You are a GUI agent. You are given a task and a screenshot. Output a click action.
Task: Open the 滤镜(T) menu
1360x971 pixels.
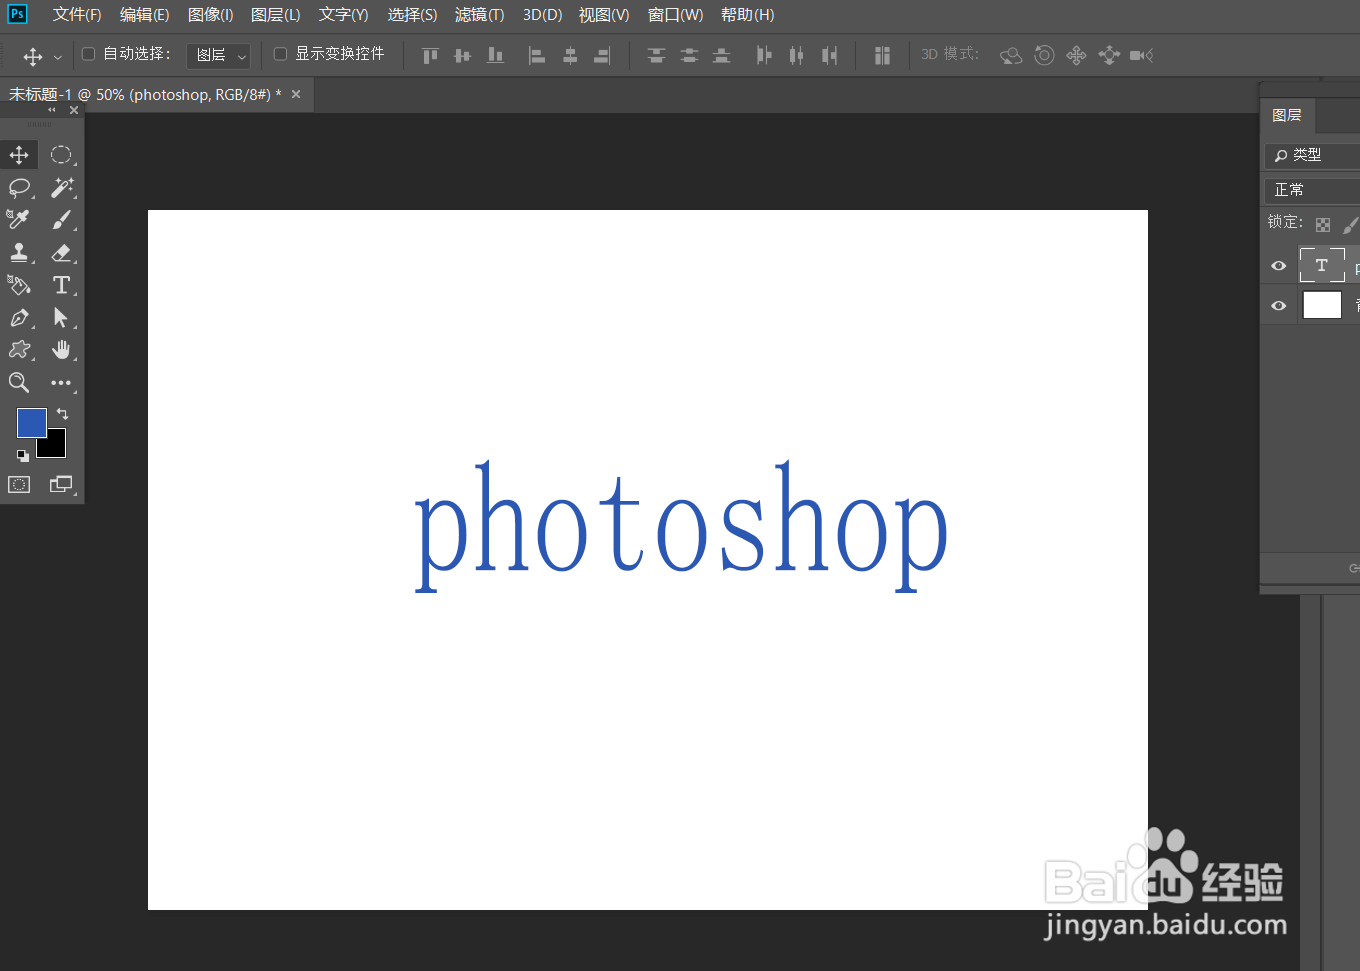tap(479, 15)
